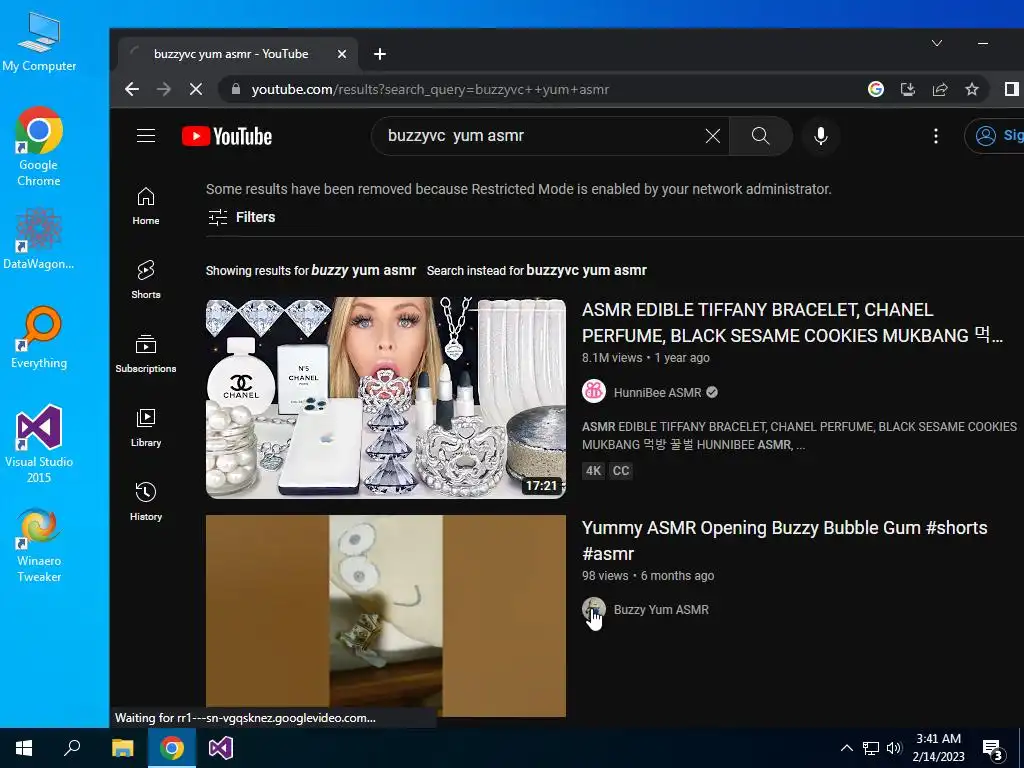
Task: Go back using Chrome's back arrow
Action: tap(132, 89)
